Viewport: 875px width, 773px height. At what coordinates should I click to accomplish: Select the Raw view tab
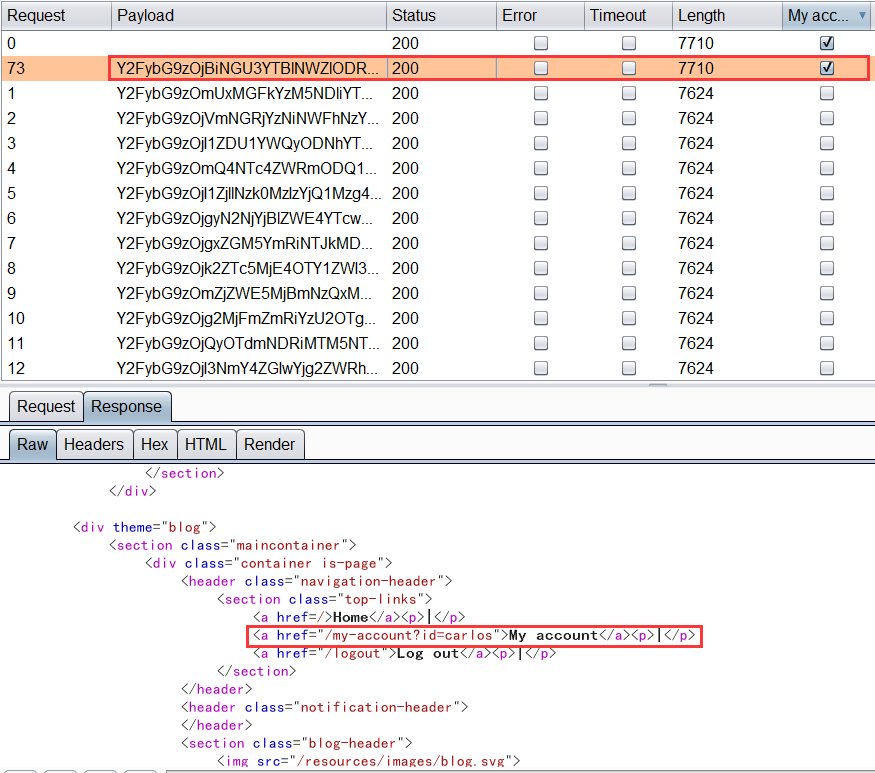click(32, 444)
